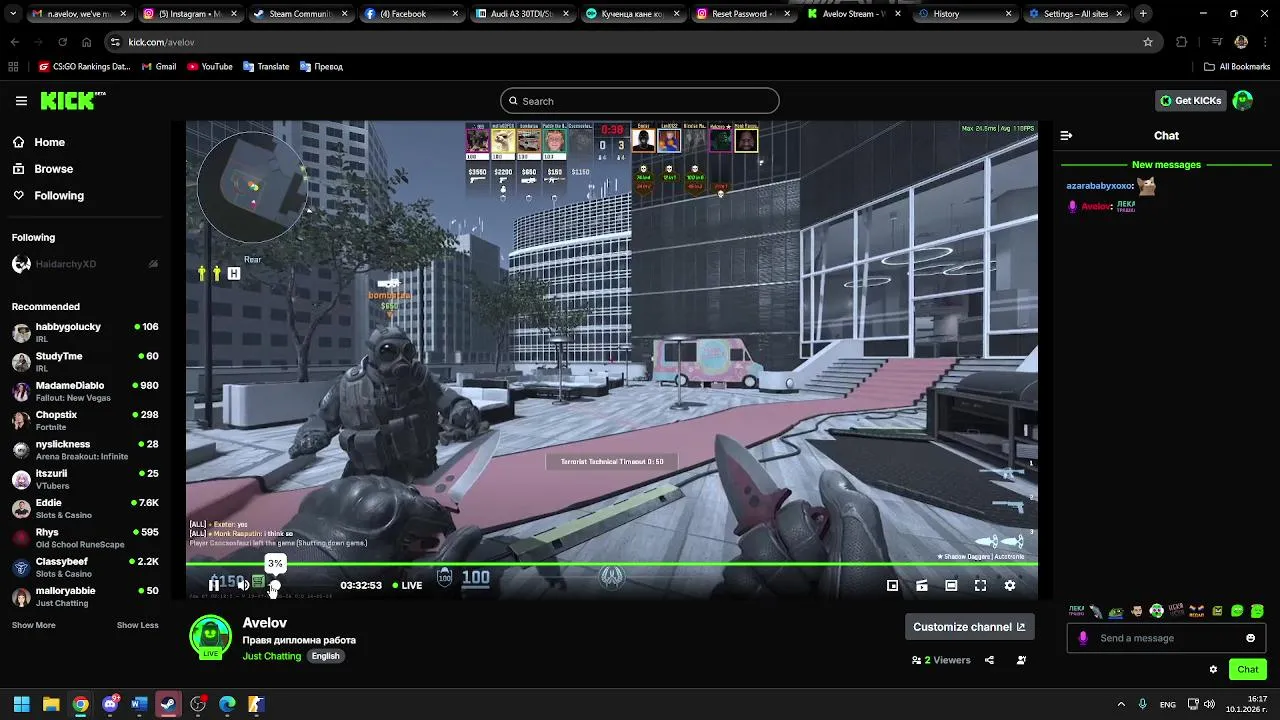Insert the Pepe frog emote
The width and height of the screenshot is (1280, 720).
[1116, 611]
